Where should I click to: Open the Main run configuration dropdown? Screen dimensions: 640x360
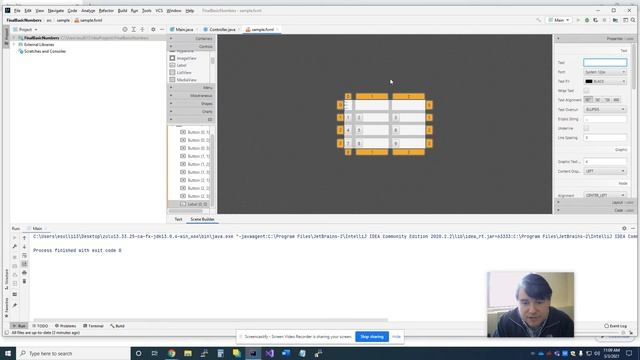(x=559, y=20)
